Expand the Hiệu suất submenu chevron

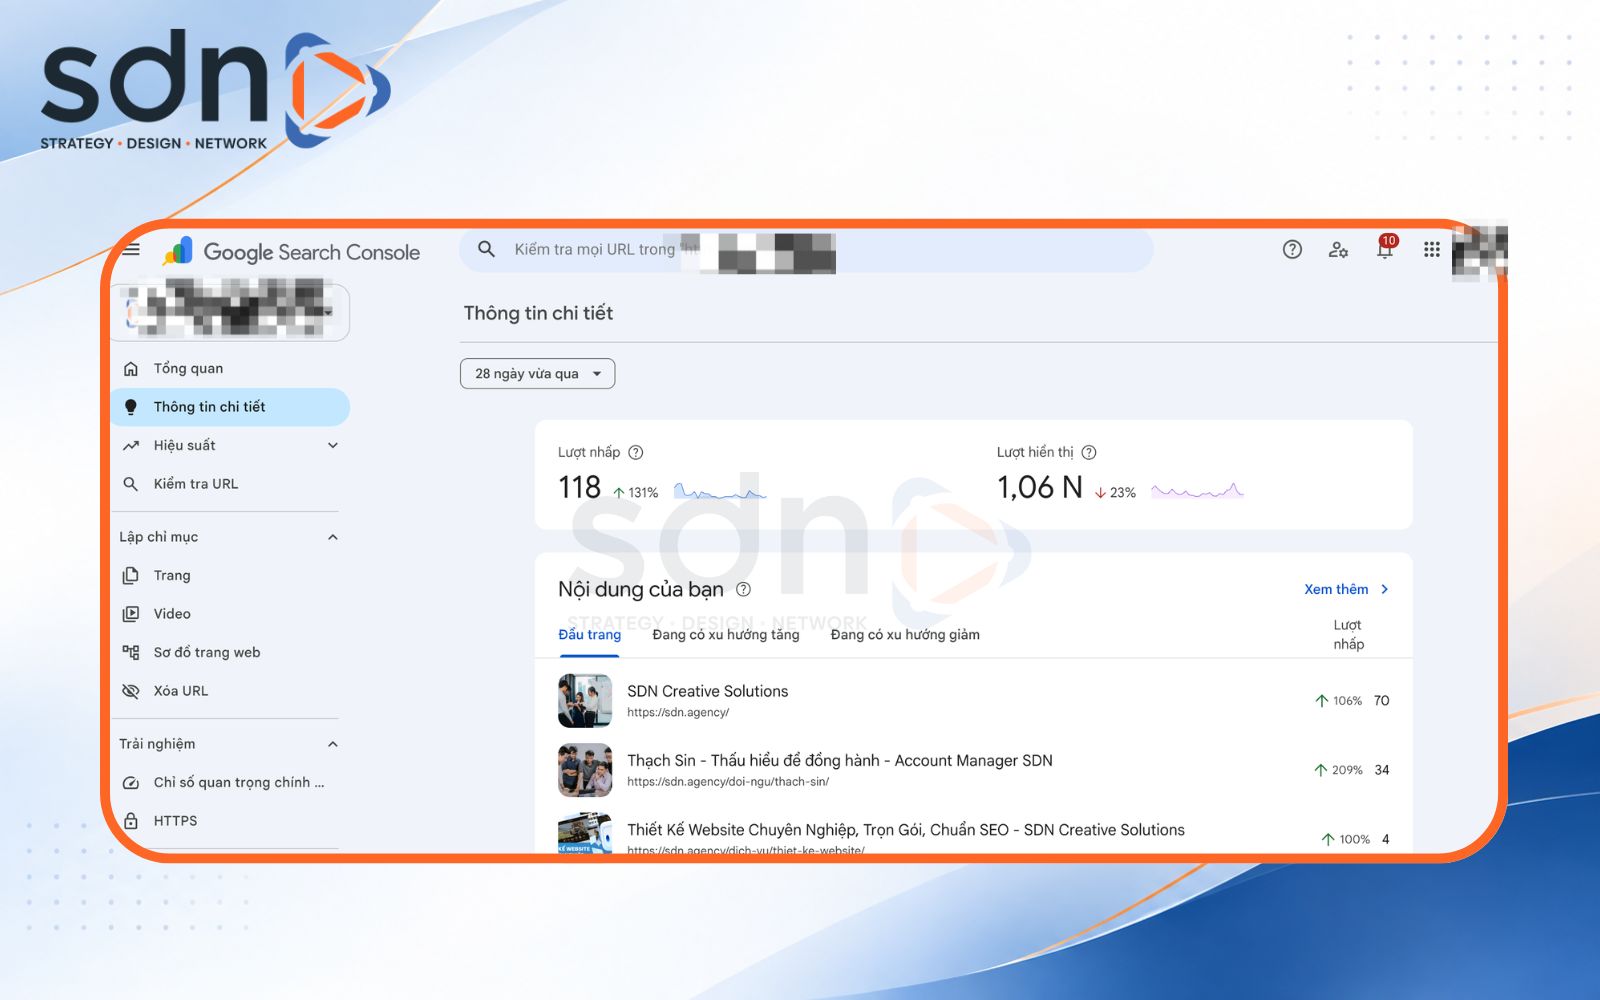click(333, 446)
